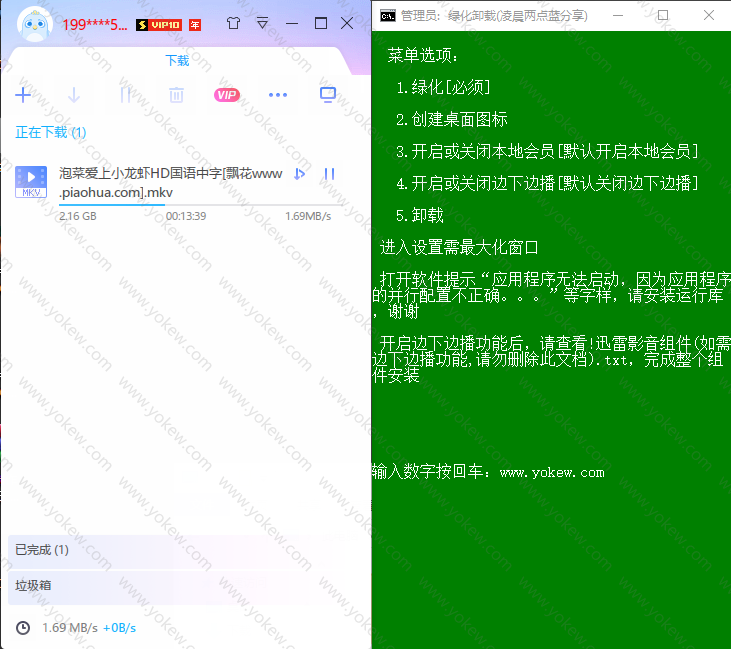Open the three-dot more options menu

pyautogui.click(x=278, y=95)
